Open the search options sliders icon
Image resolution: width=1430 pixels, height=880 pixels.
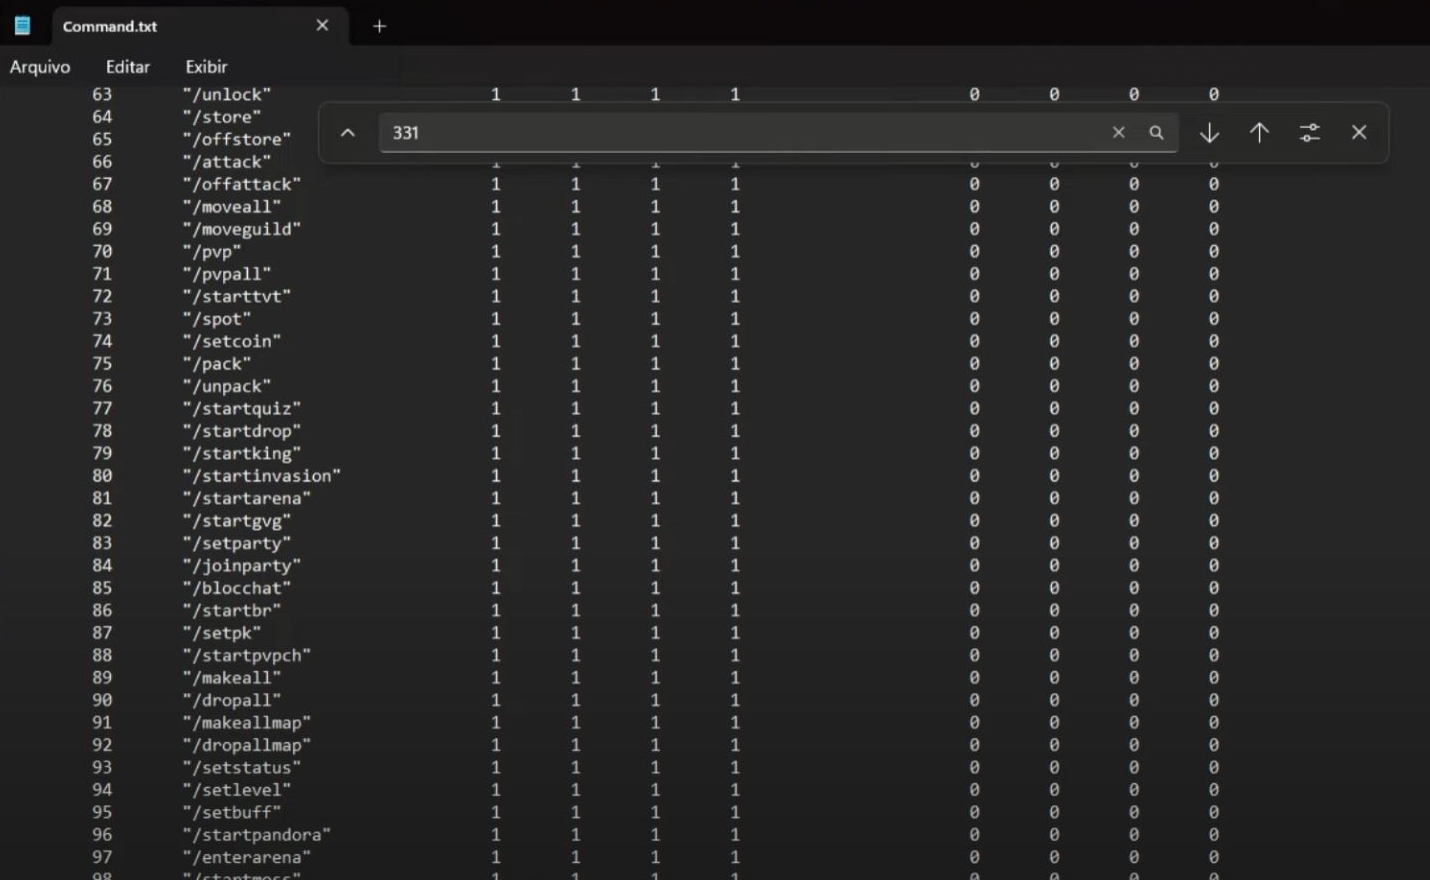point(1309,132)
